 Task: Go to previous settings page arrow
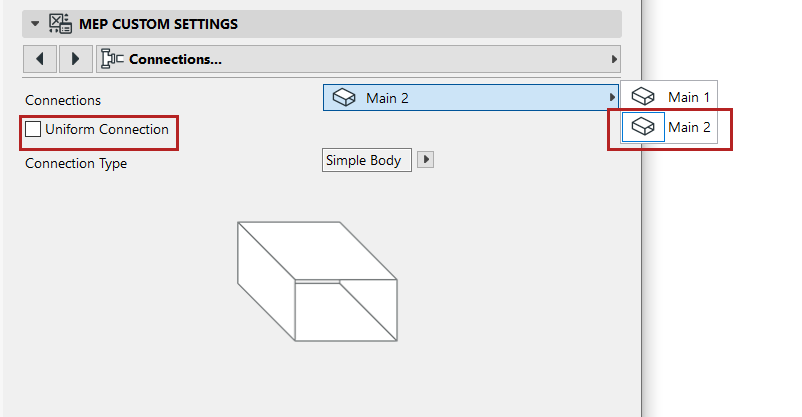39,59
